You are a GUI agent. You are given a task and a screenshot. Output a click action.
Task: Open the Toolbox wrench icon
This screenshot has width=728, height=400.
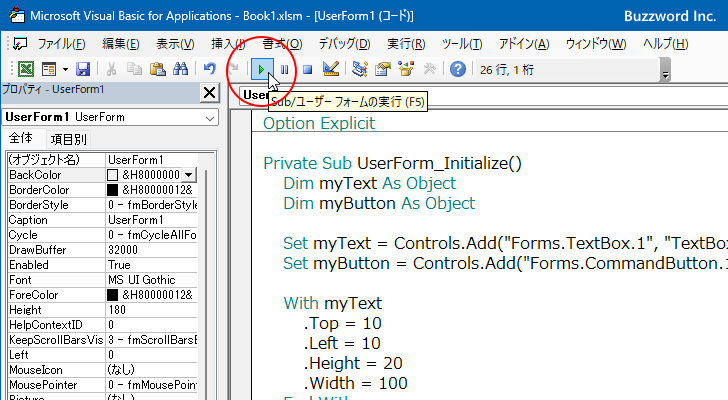[429, 69]
